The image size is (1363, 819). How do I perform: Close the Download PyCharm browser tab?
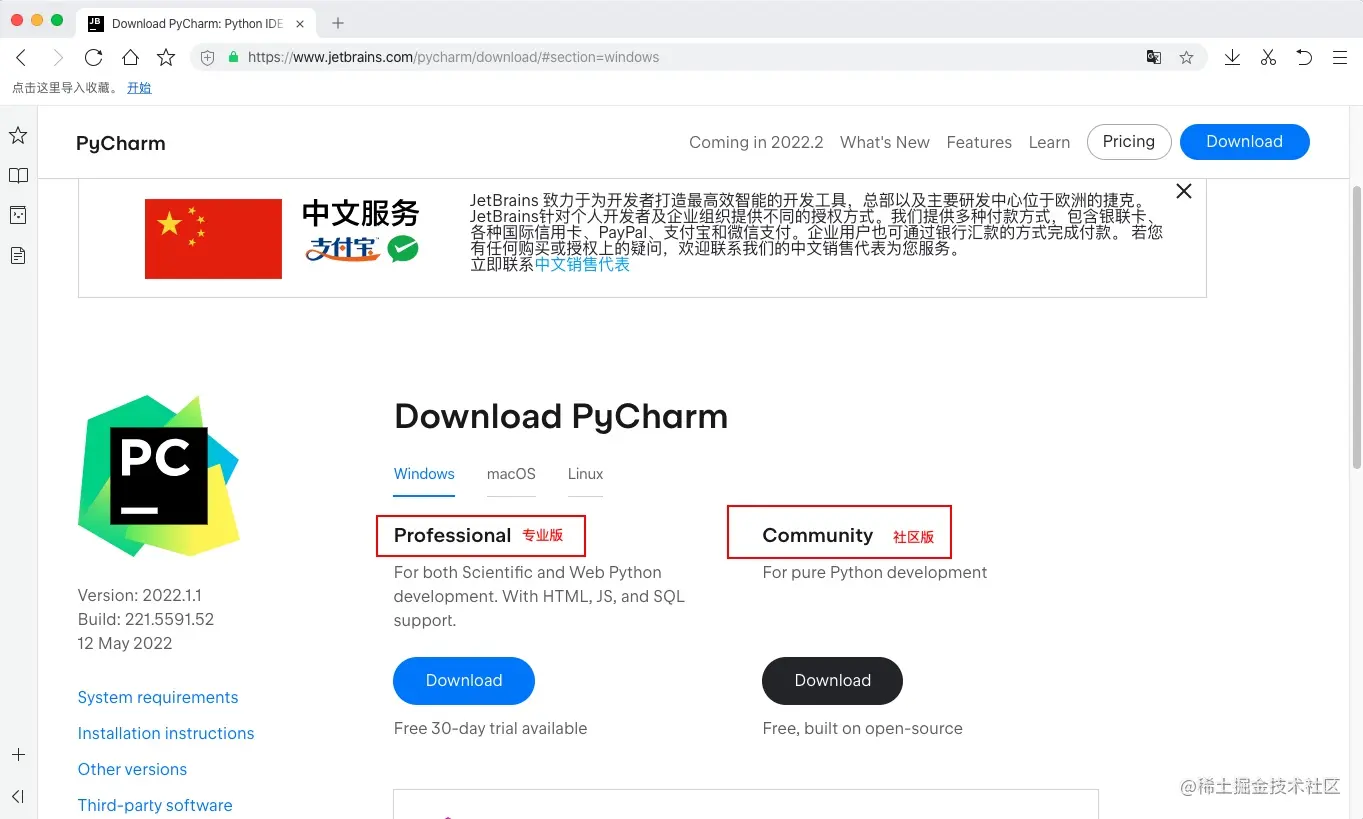[x=300, y=23]
